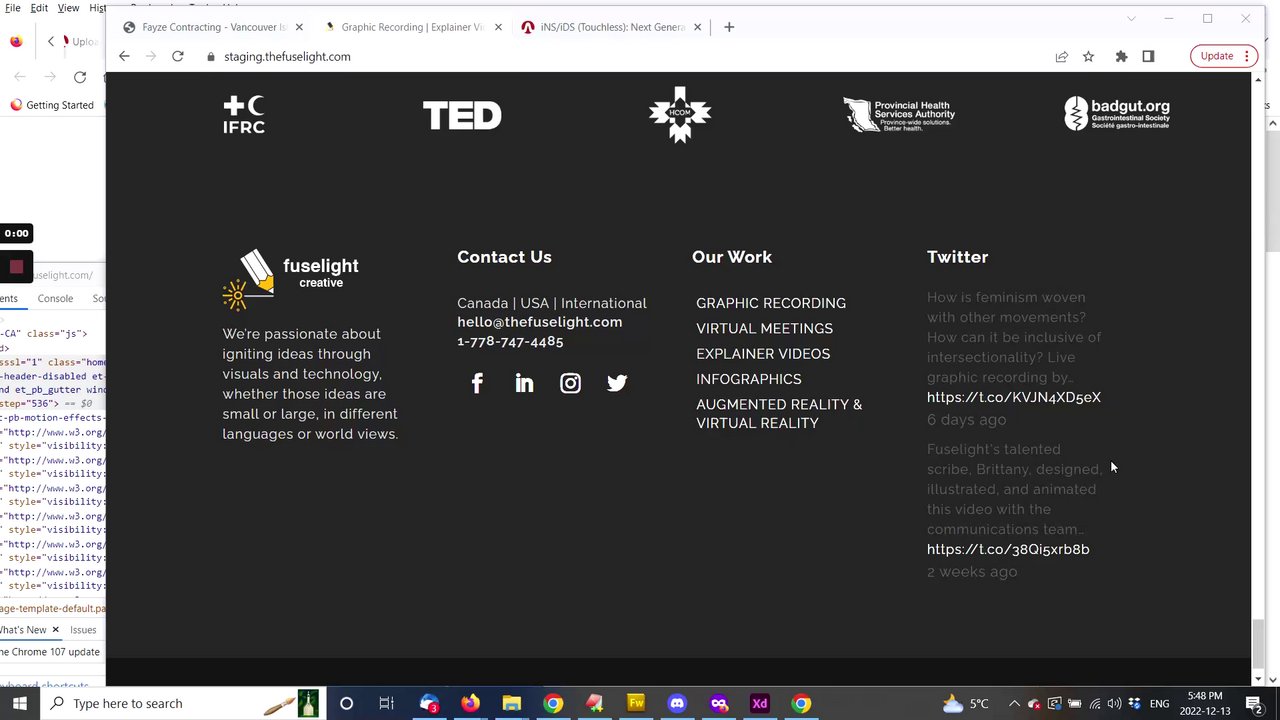1280x720 pixels.
Task: Show hidden system tray icons
Action: coord(1013,703)
